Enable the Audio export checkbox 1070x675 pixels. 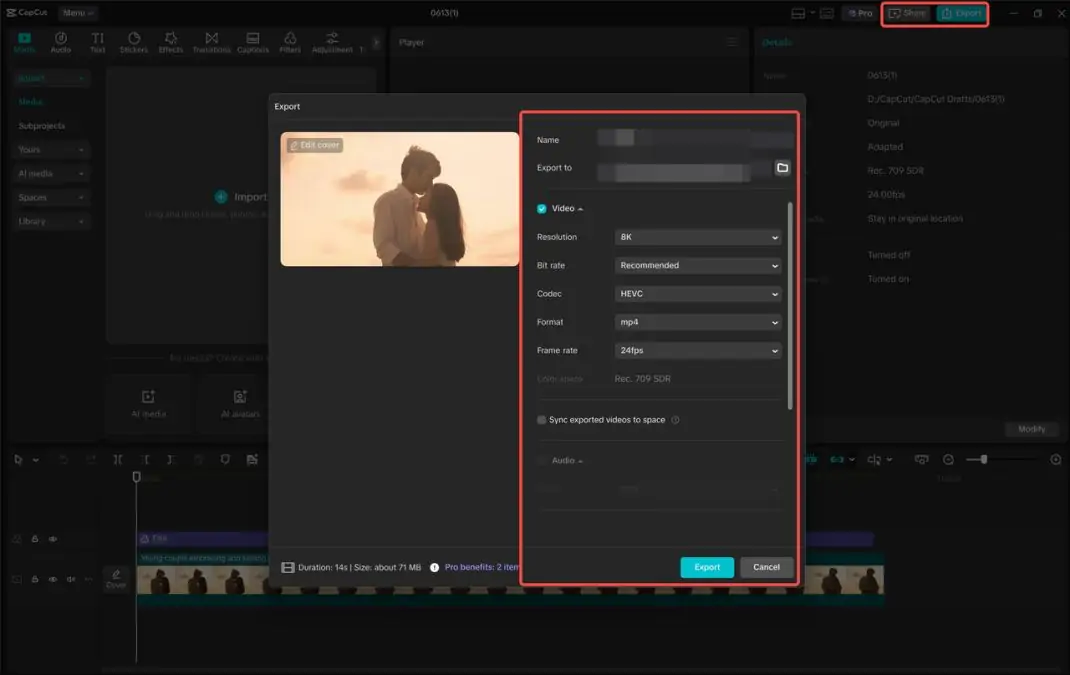(542, 461)
